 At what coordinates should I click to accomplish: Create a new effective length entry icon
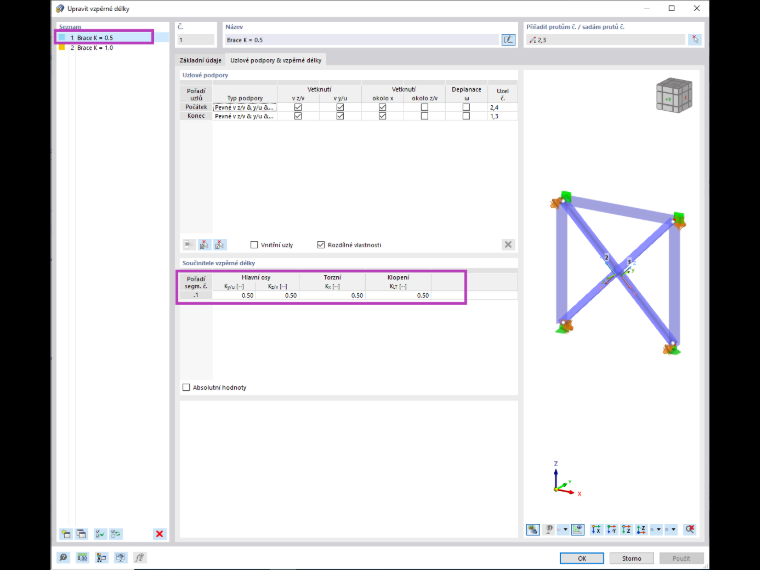pos(66,534)
